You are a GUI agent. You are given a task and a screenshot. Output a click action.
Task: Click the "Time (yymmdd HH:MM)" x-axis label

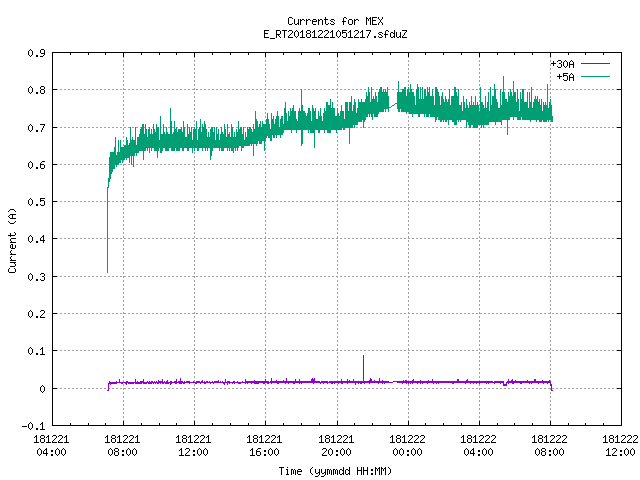[x=335, y=471]
